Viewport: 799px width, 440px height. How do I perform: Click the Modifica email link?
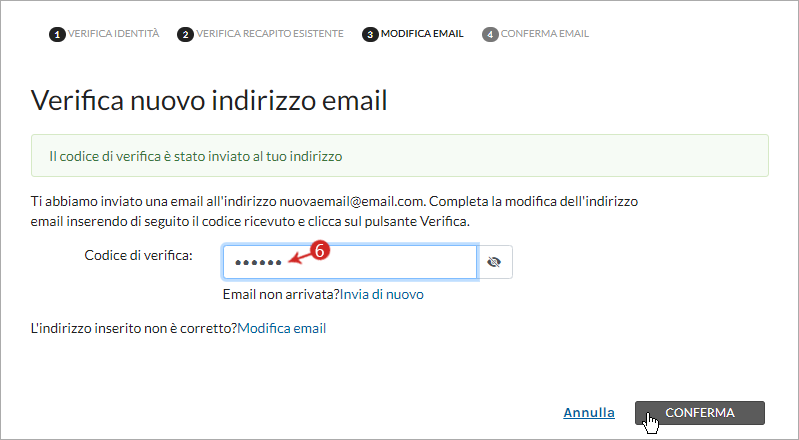pos(282,328)
